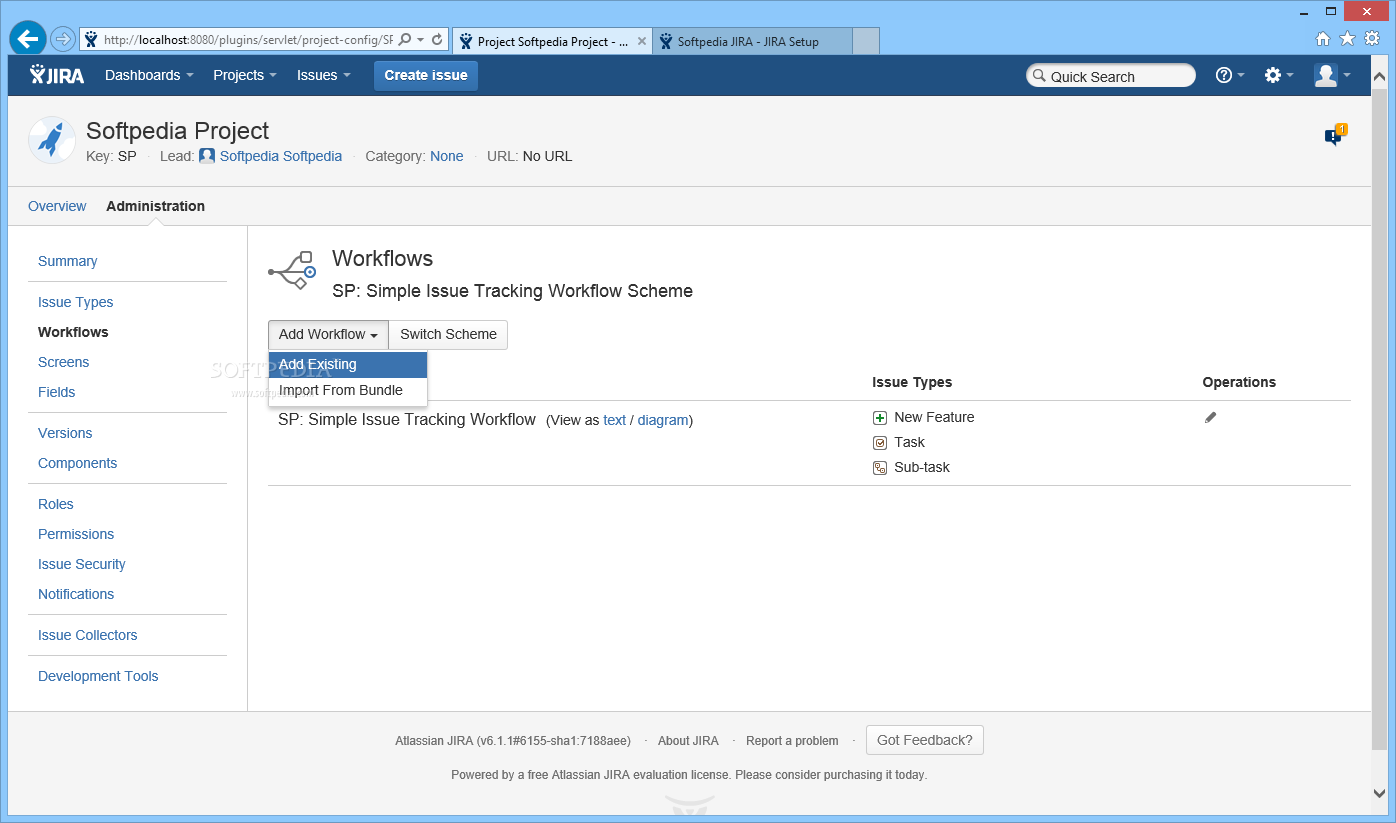Open the Dashboards dropdown menu

(149, 75)
